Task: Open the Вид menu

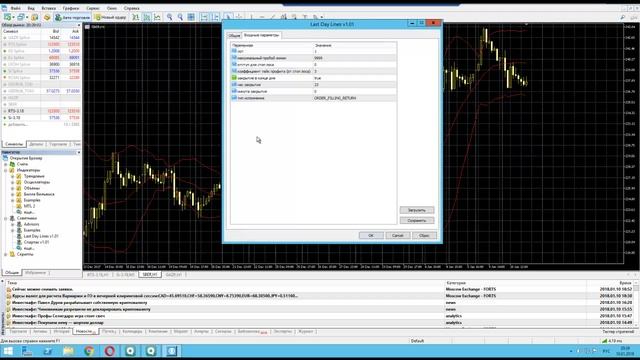Action: [31, 8]
